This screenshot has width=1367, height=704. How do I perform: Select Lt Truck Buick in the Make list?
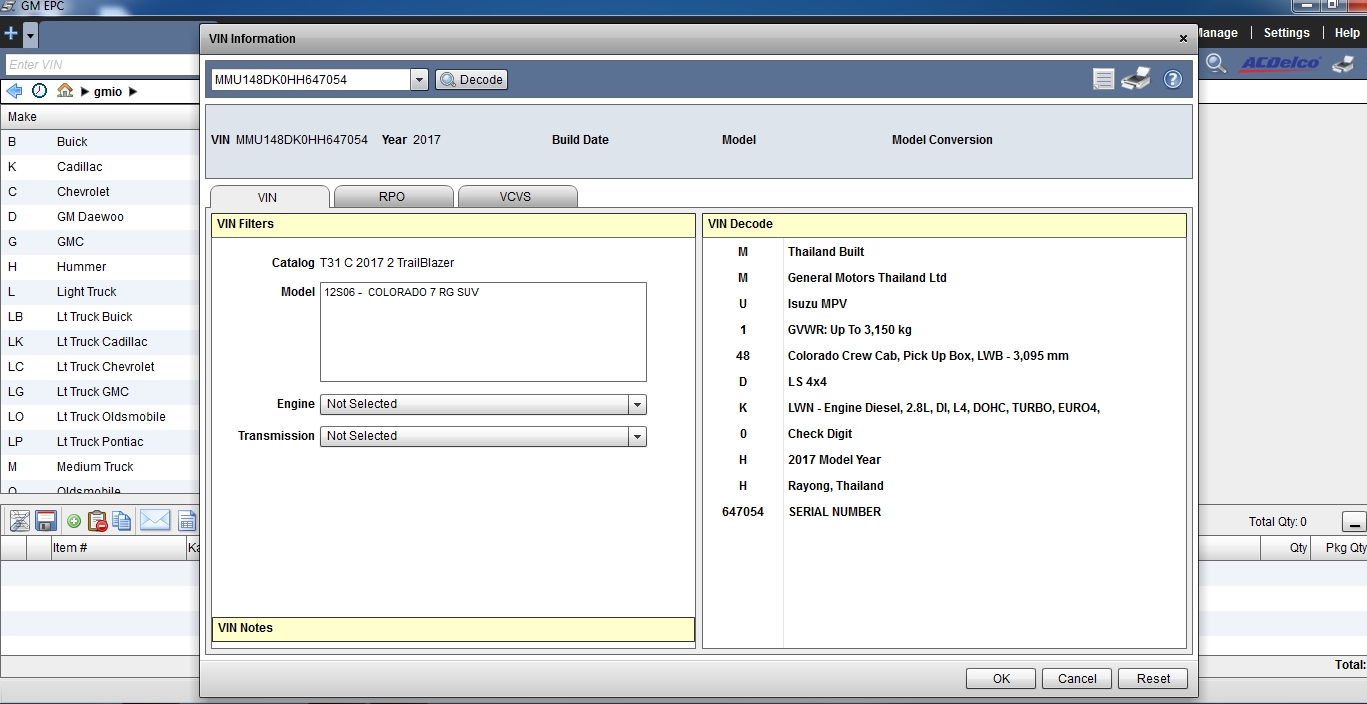click(100, 317)
